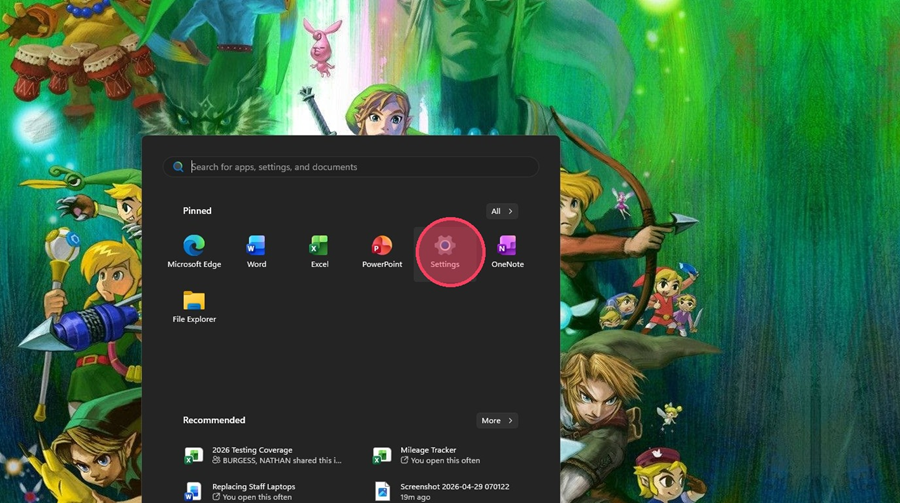The width and height of the screenshot is (900, 503).
Task: Click the "Mileage Tracker" title text
Action: (x=428, y=450)
